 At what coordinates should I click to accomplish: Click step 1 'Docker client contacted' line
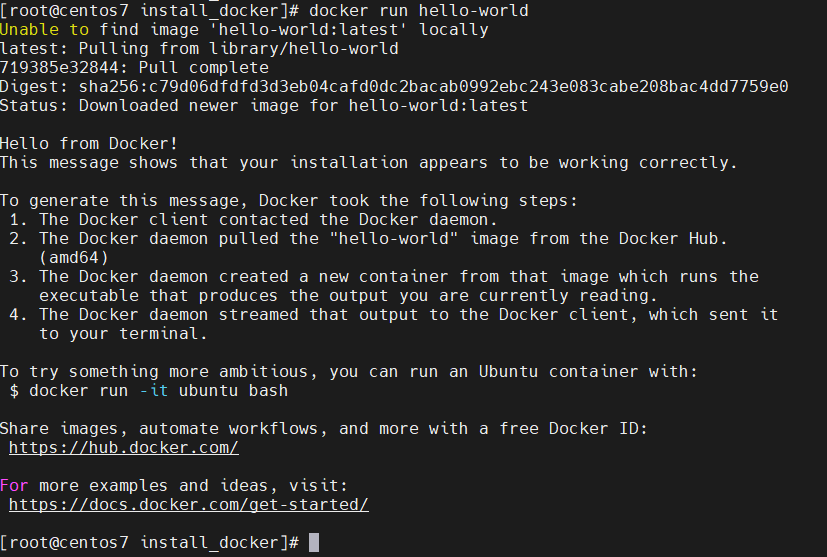253,219
